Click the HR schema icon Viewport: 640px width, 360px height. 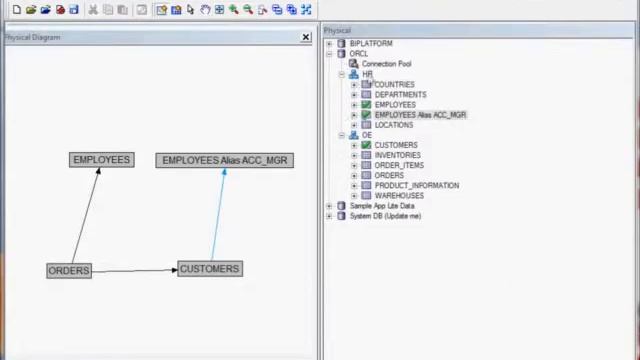click(x=353, y=74)
